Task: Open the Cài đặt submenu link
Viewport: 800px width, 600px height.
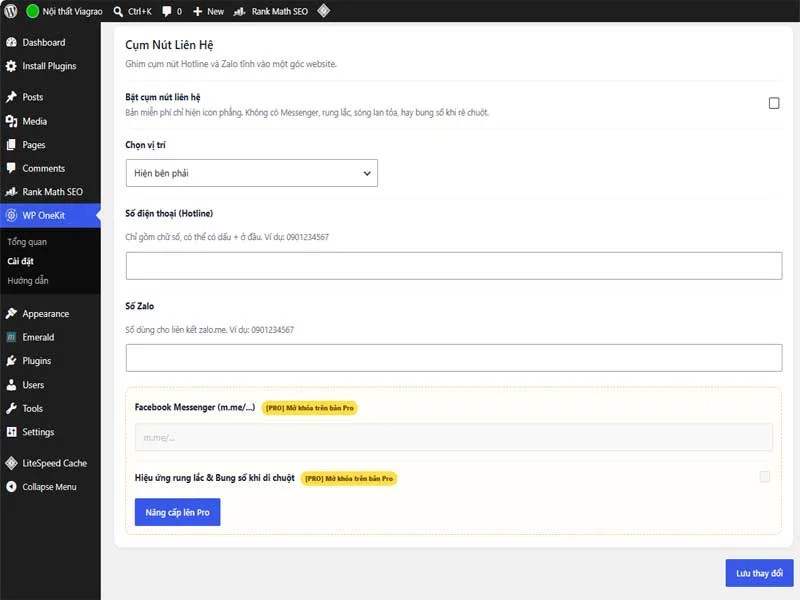Action: tap(20, 261)
